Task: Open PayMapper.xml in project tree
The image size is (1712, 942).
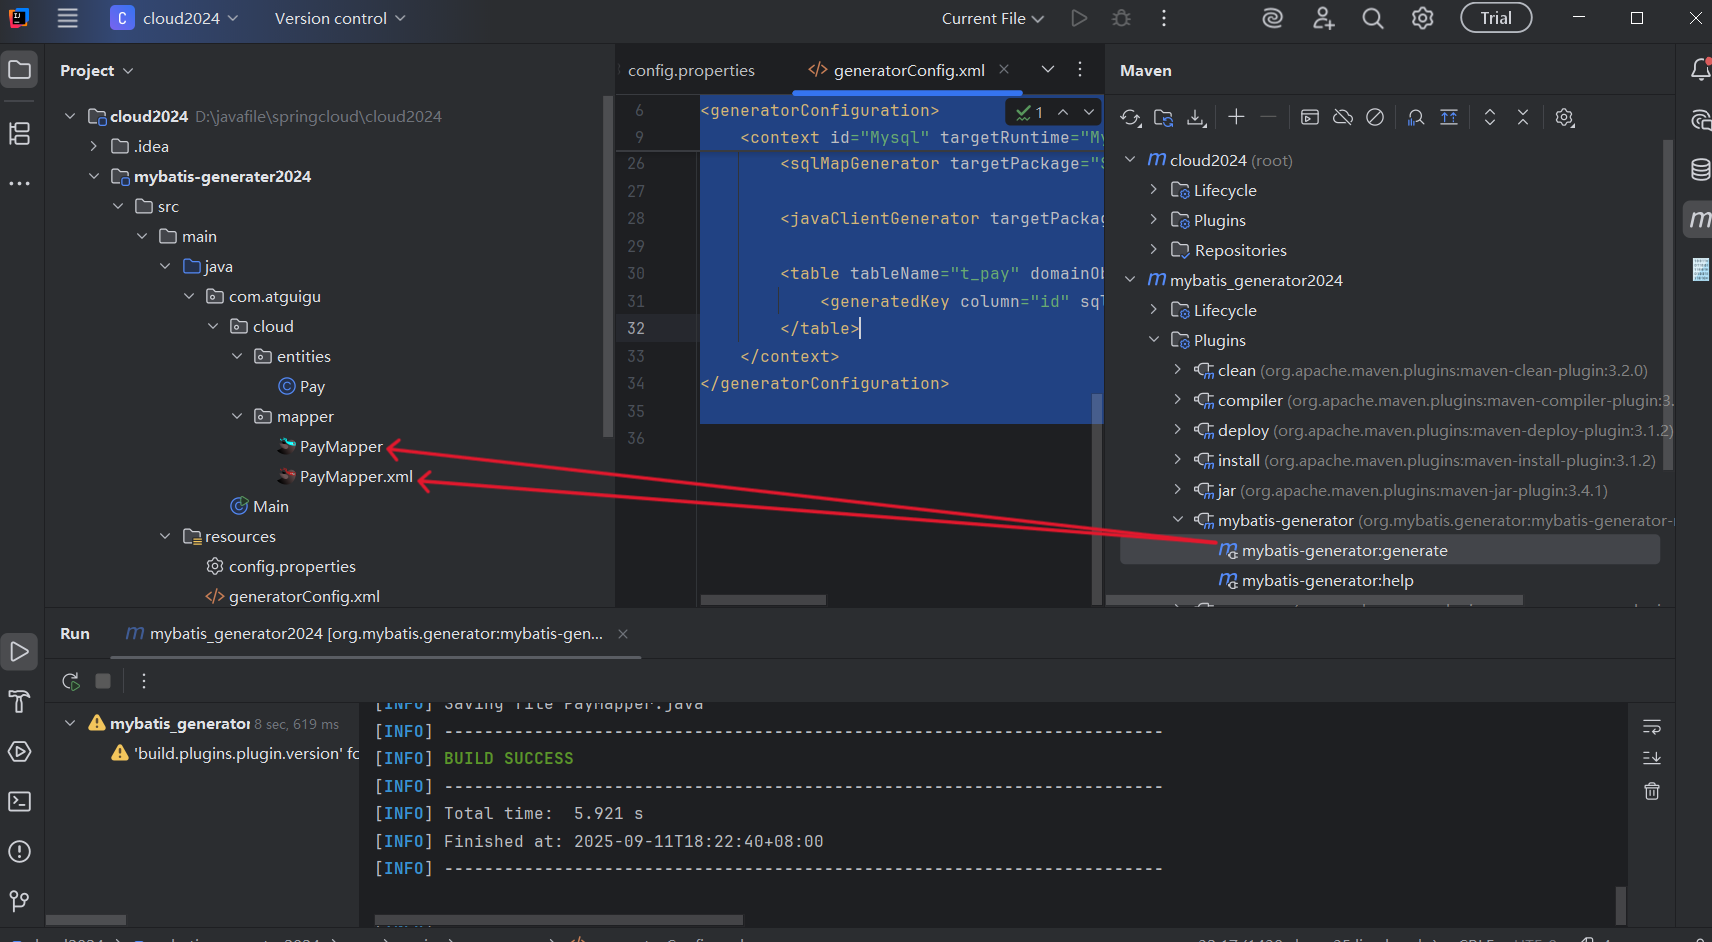Action: 356,477
